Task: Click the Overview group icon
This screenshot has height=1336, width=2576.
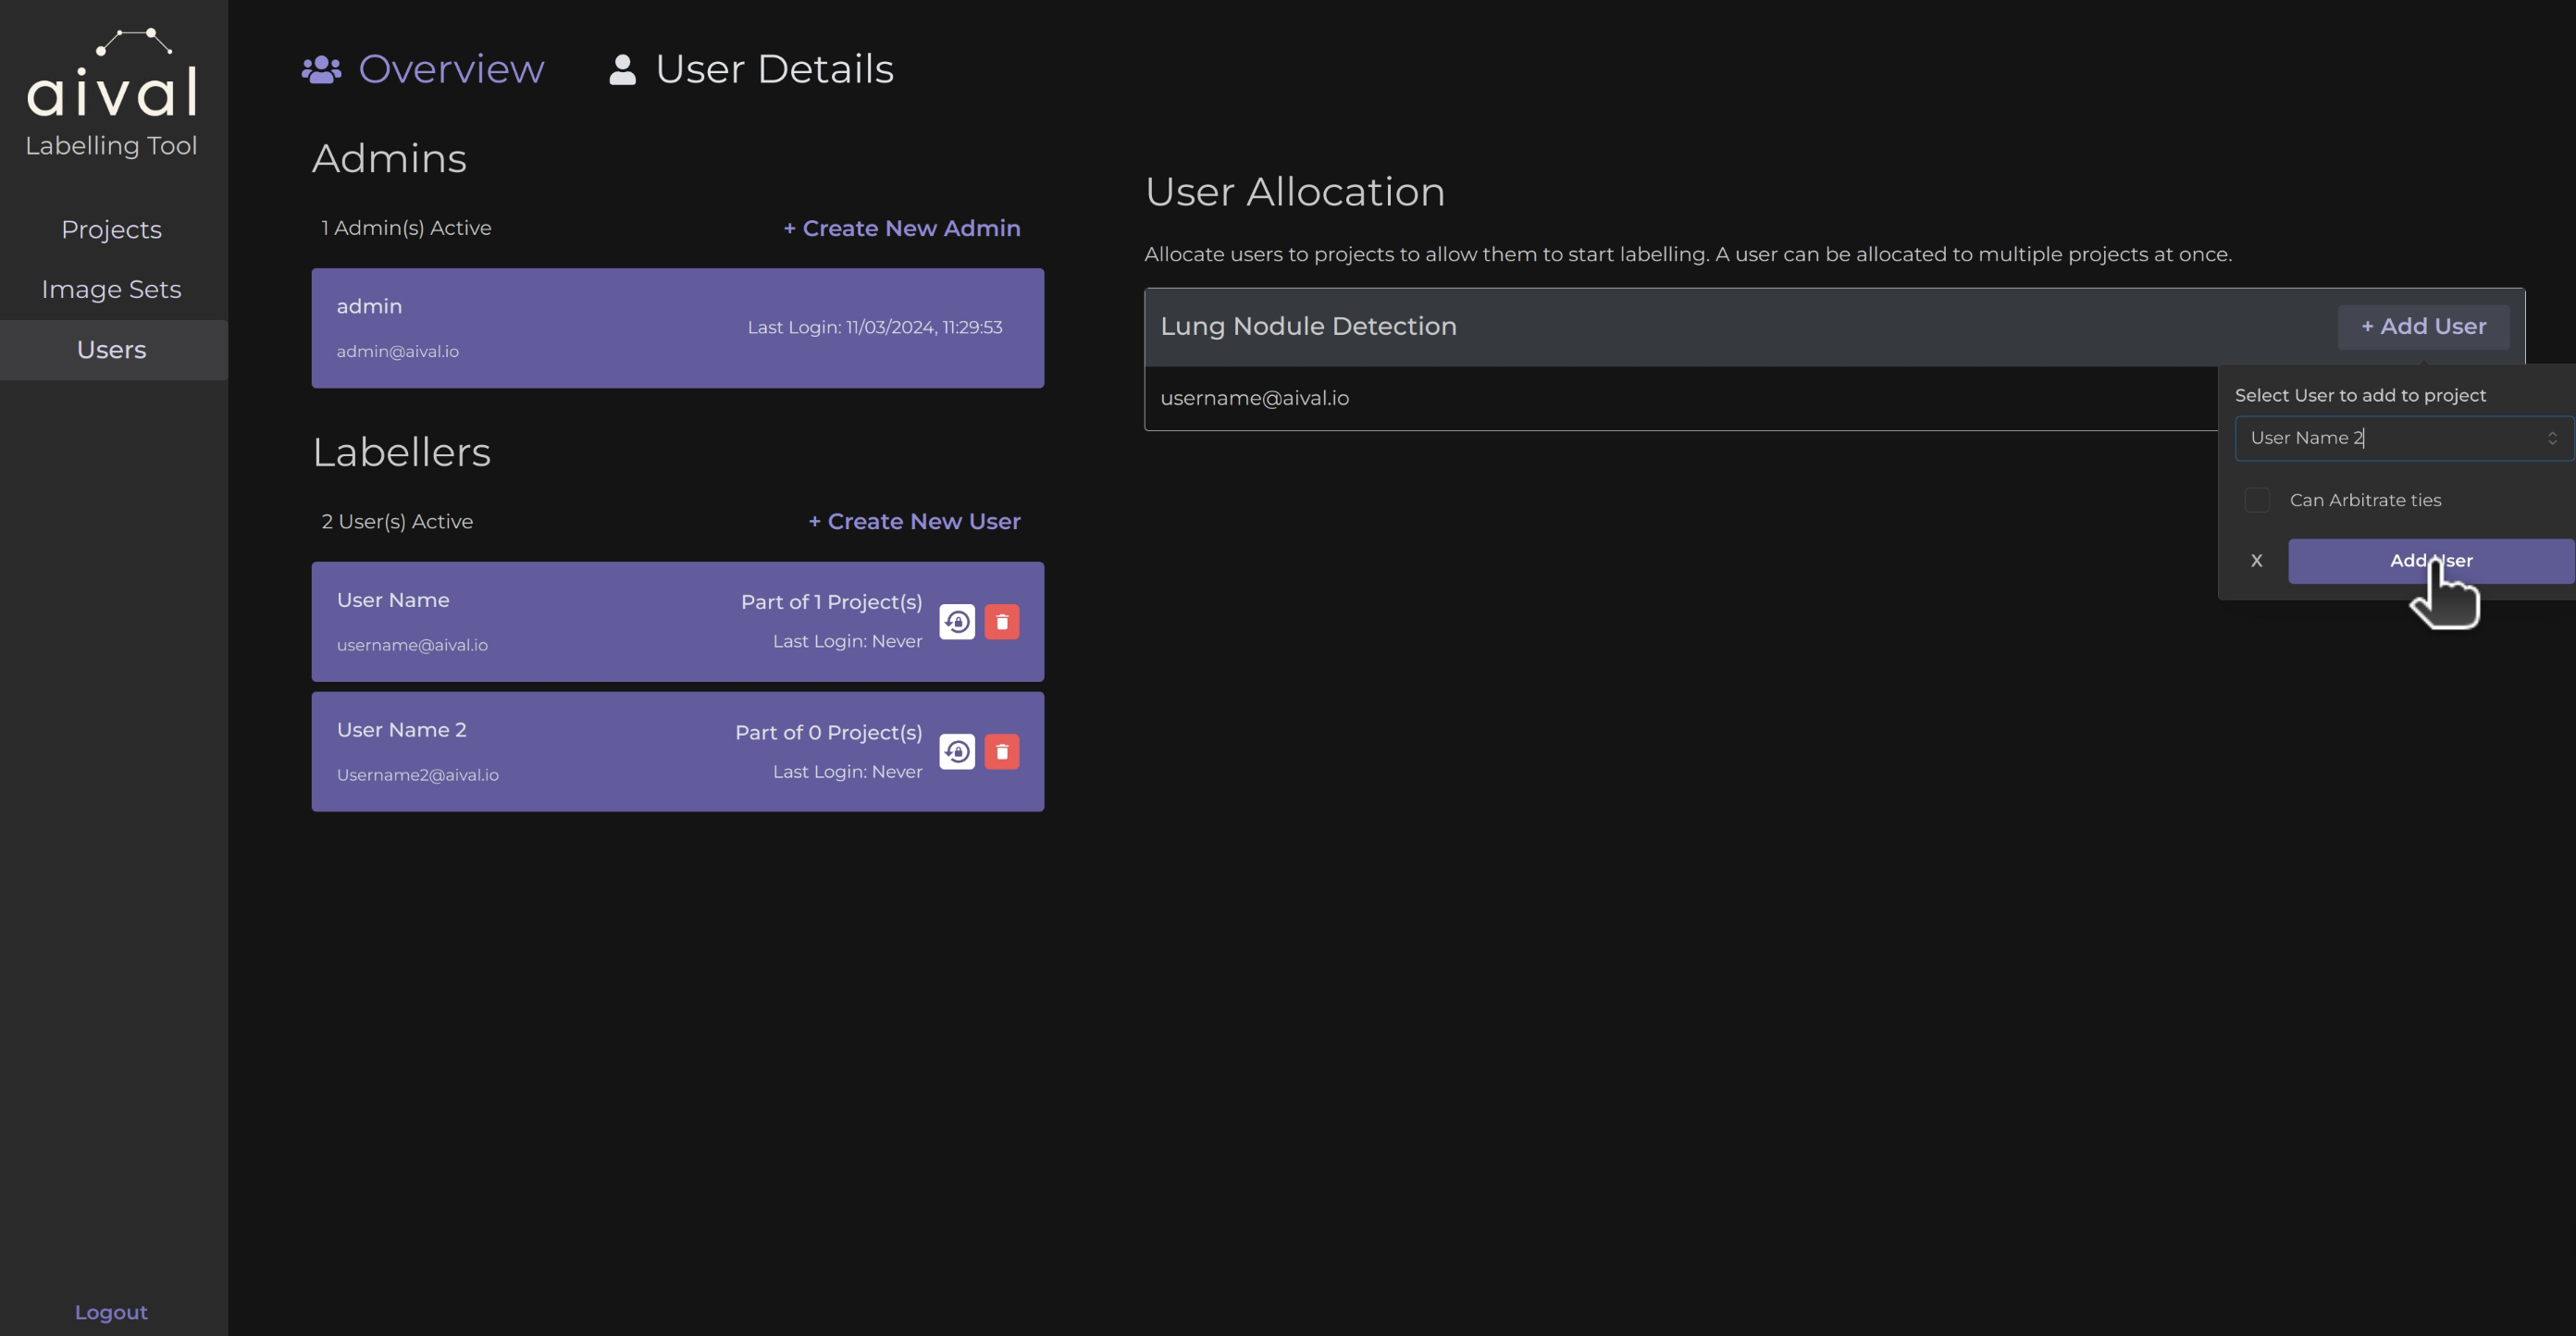Action: pyautogui.click(x=321, y=70)
